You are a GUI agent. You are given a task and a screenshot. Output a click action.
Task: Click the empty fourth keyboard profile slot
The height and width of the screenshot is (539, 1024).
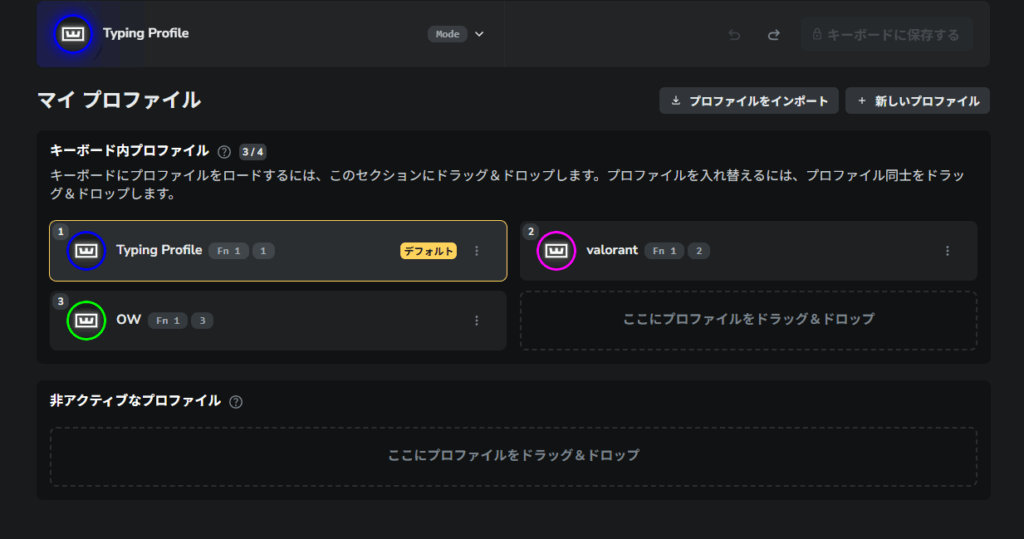pos(748,320)
